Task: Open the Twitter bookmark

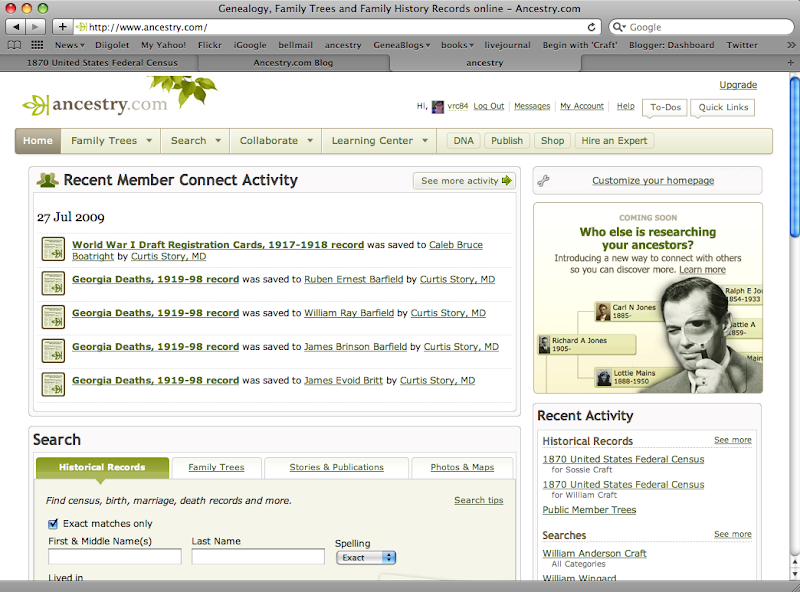Action: click(742, 45)
